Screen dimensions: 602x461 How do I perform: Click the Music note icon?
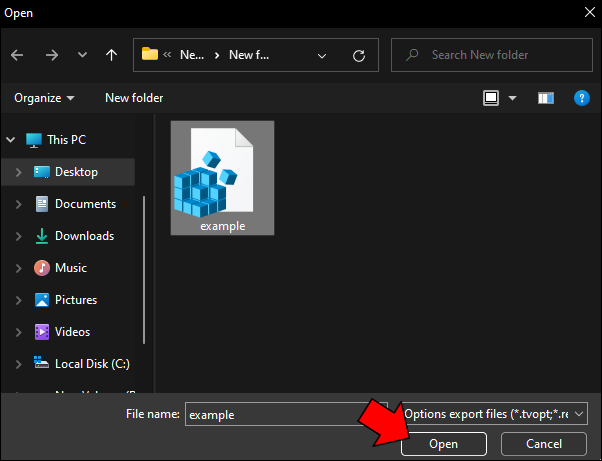[x=41, y=268]
